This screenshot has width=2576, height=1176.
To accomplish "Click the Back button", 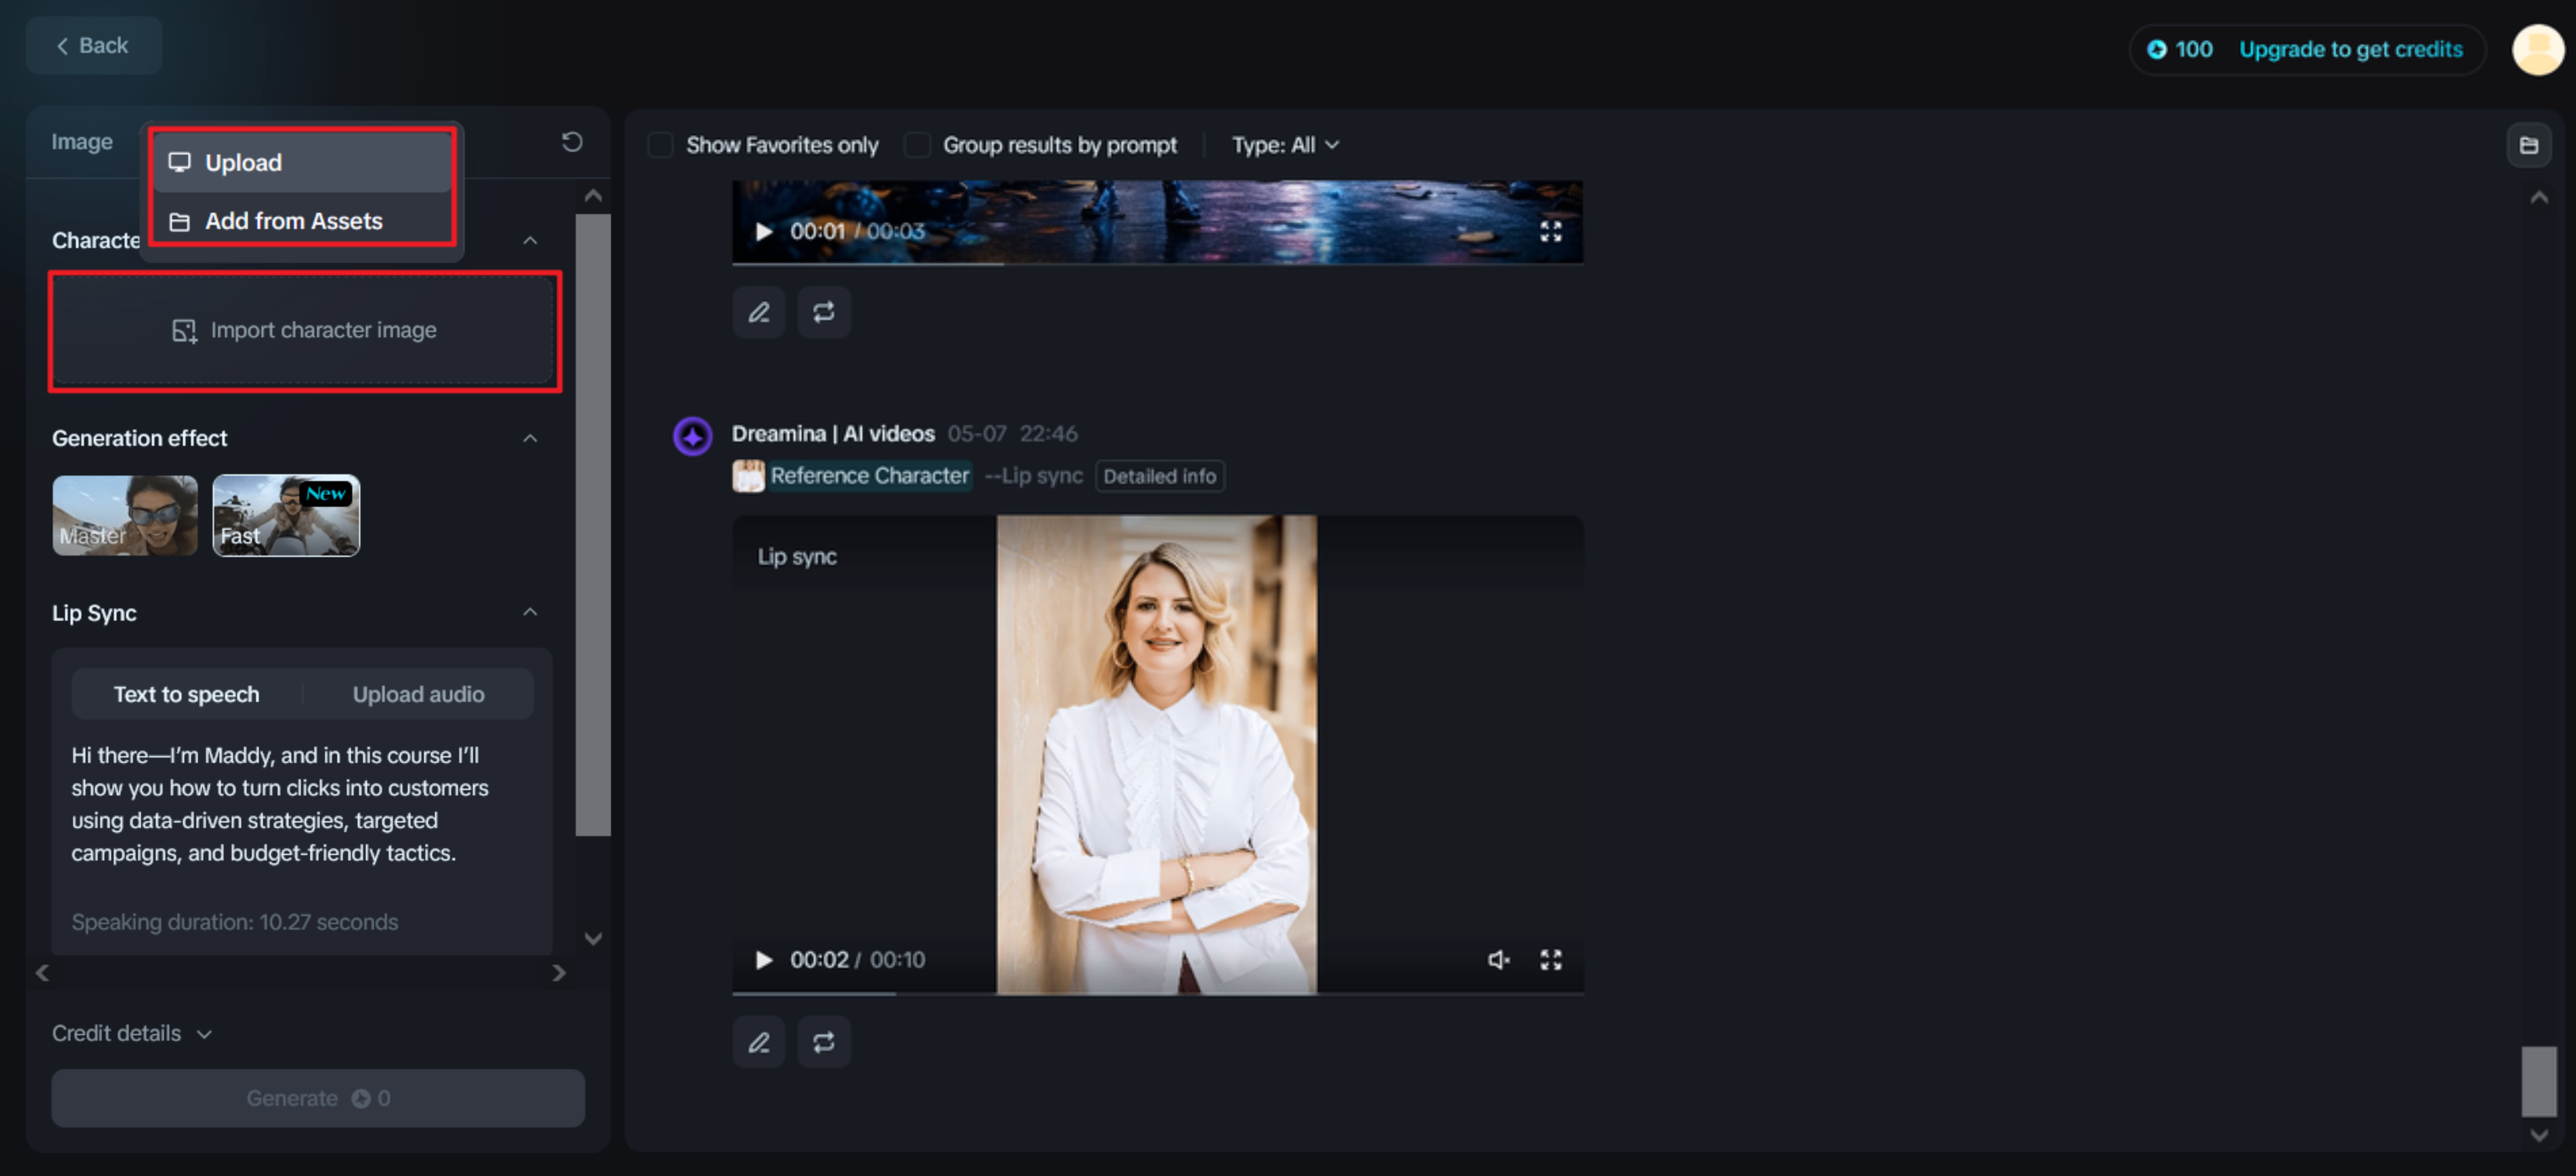I will tap(93, 46).
